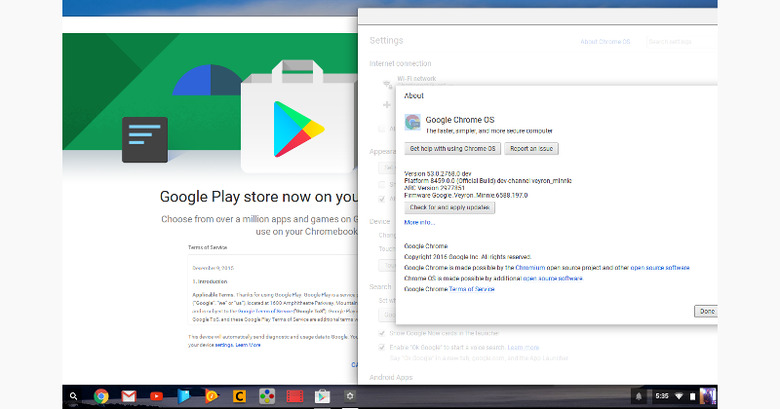Open the YouTube shelf icon
Image resolution: width=780 pixels, height=409 pixels.
pyautogui.click(x=156, y=396)
